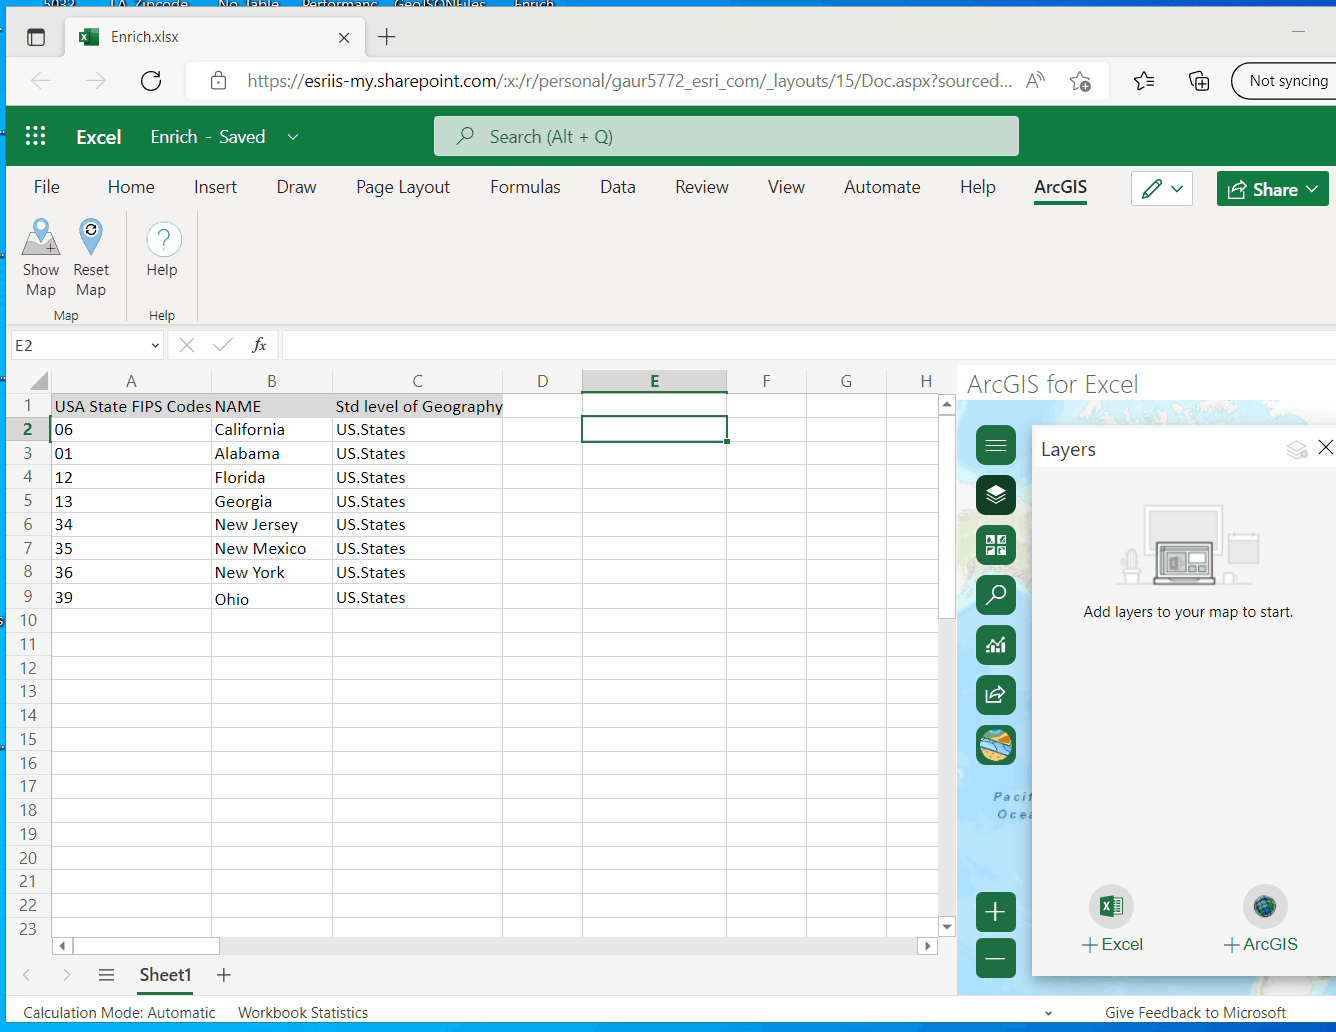Open the map Share tool
The height and width of the screenshot is (1032, 1336).
[x=996, y=695]
